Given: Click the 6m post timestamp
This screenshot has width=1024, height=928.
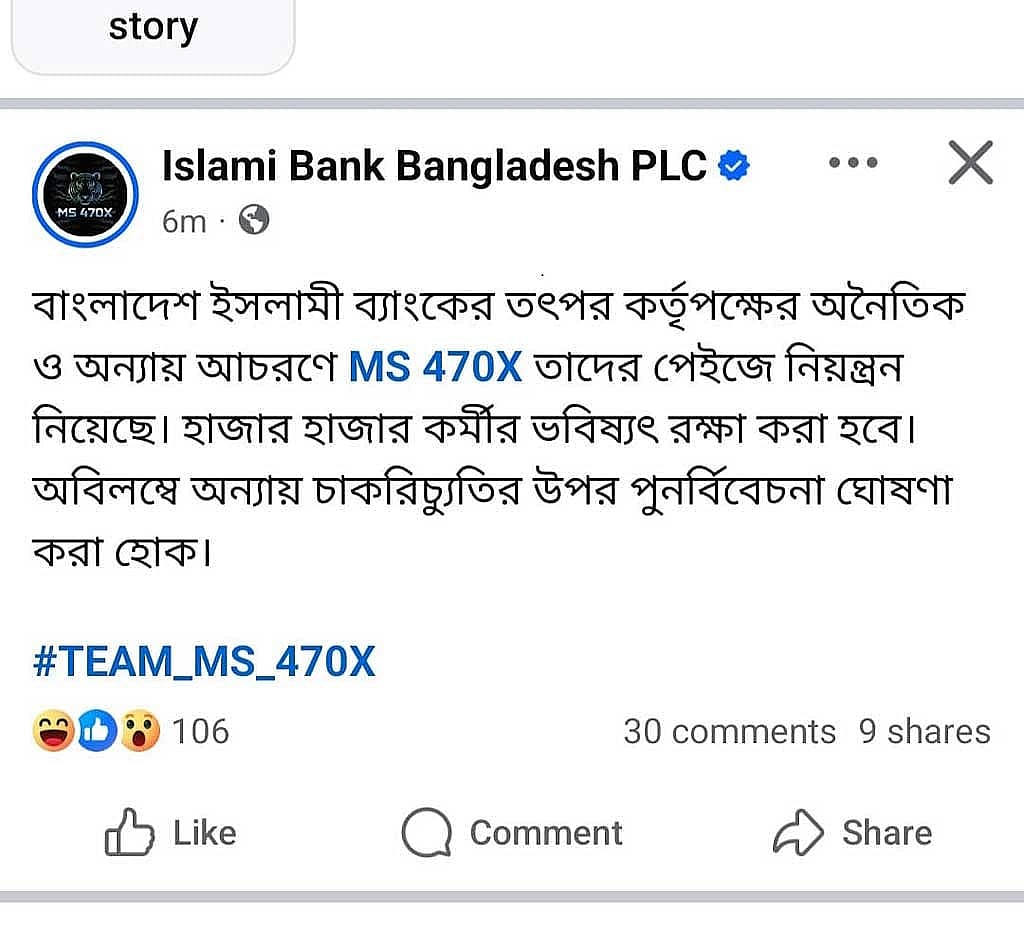Looking at the screenshot, I should click(x=184, y=222).
